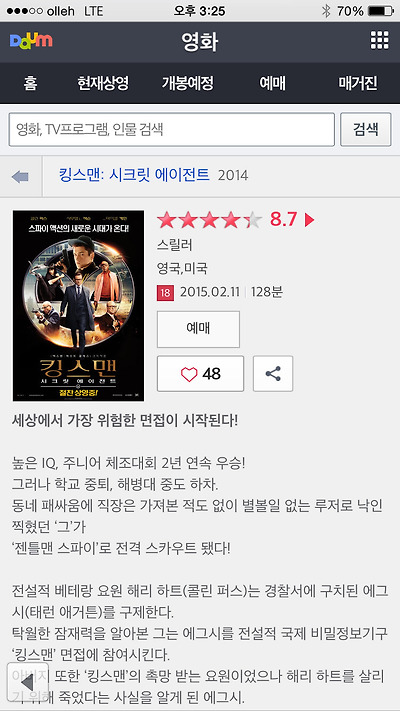400x711 pixels.
Task: Go to the 예매 navigation tab
Action: 273,83
